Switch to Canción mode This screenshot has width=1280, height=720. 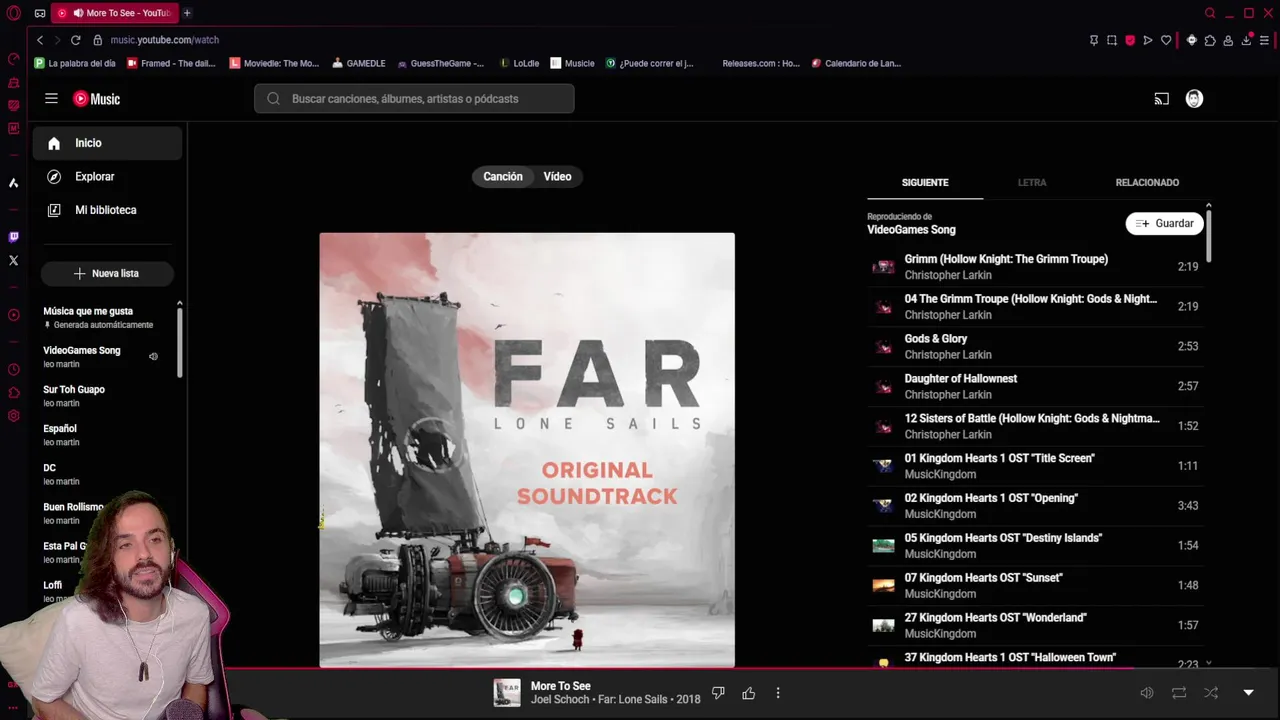click(503, 177)
